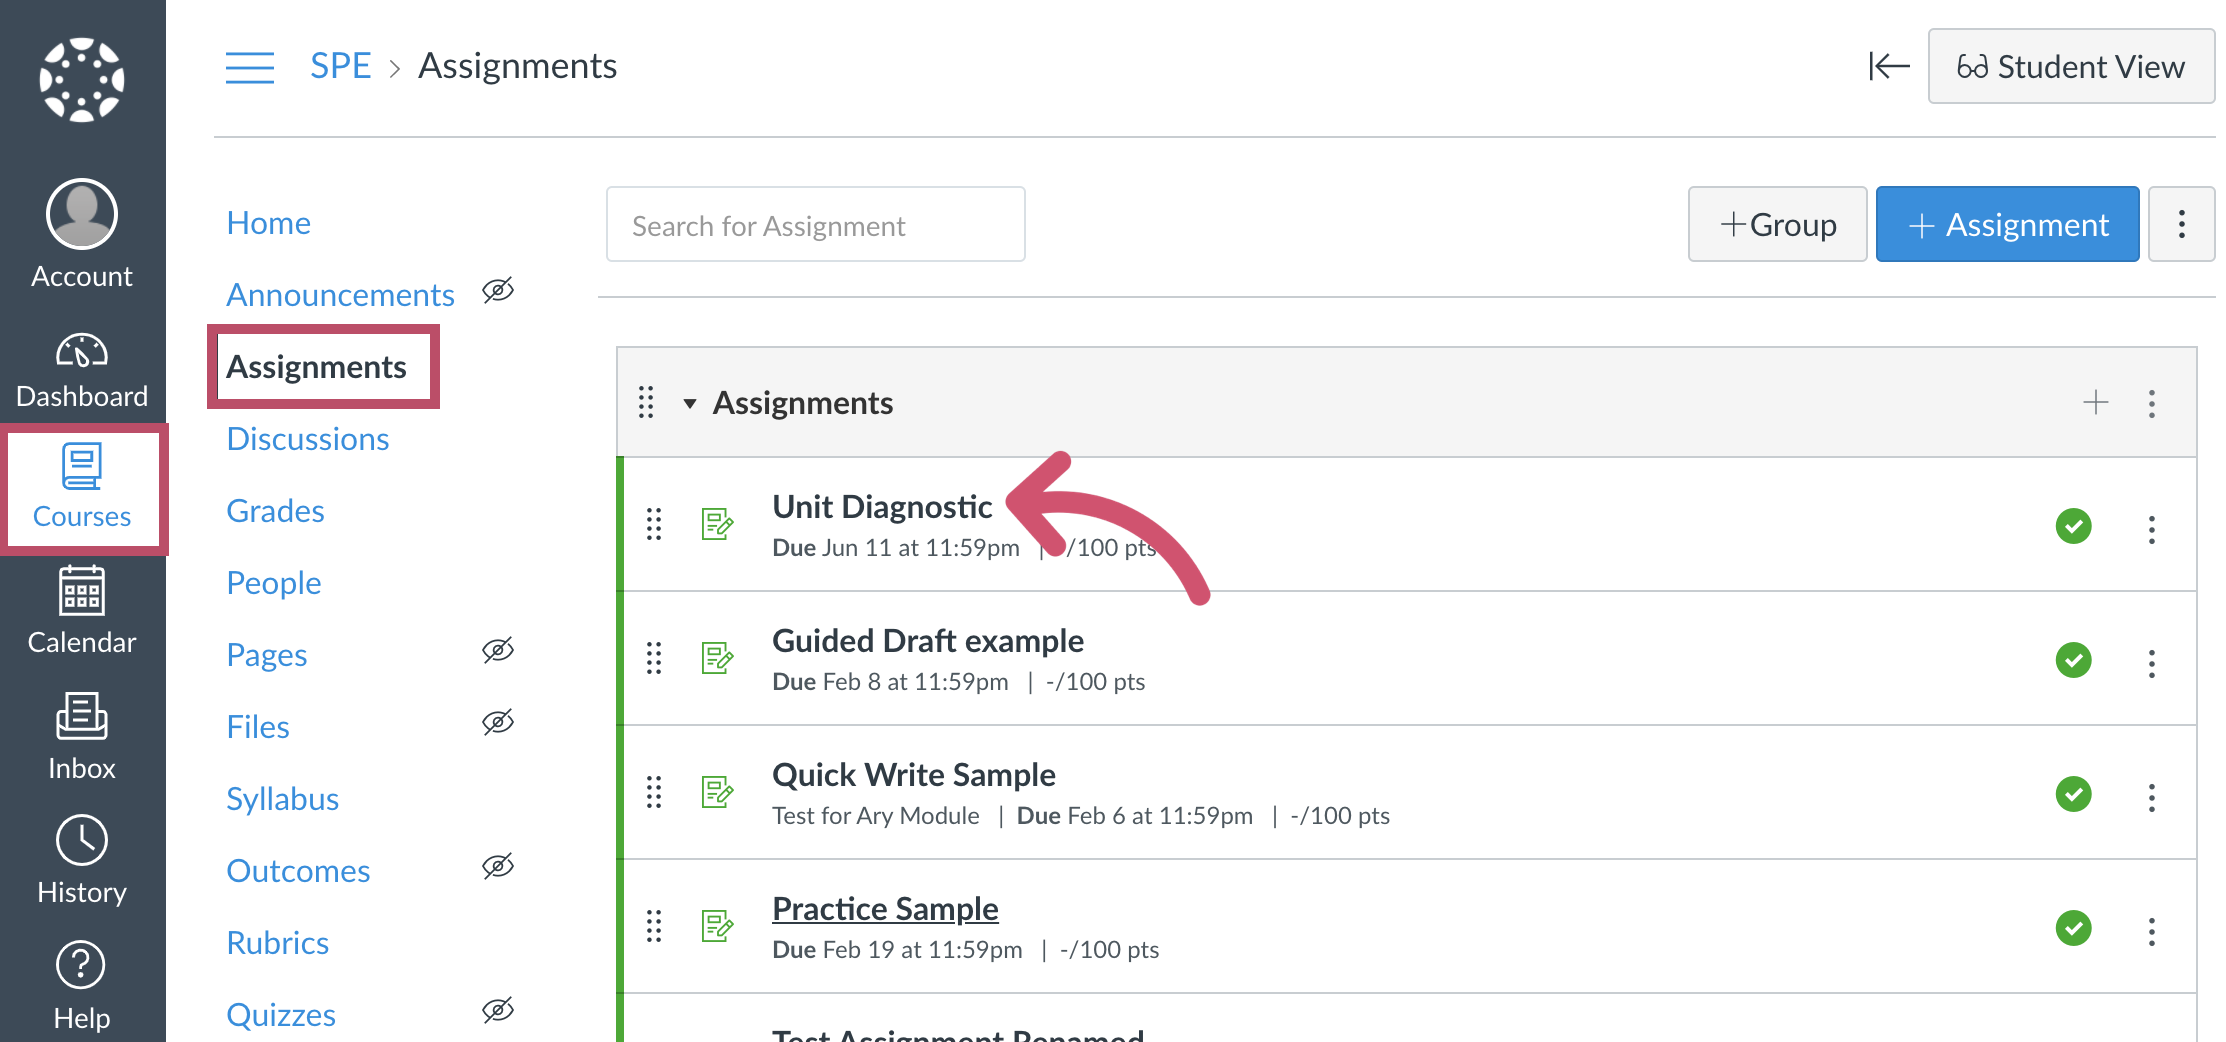The image size is (2226, 1042).
Task: Open Outcomes in course navigation
Action: click(x=298, y=871)
